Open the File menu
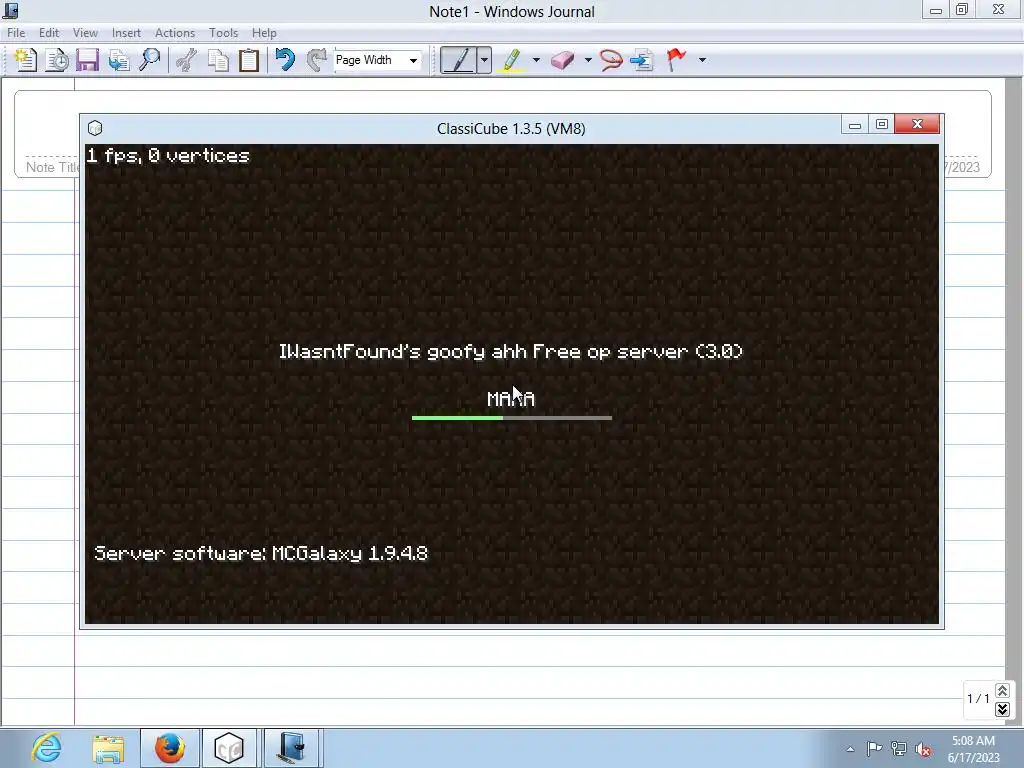Image resolution: width=1024 pixels, height=768 pixels. (16, 33)
